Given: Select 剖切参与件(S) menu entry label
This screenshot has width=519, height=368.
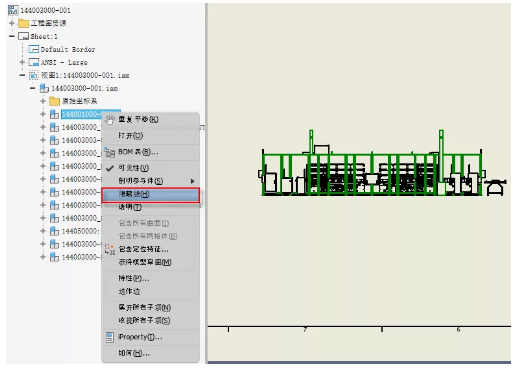Looking at the screenshot, I should [x=141, y=181].
